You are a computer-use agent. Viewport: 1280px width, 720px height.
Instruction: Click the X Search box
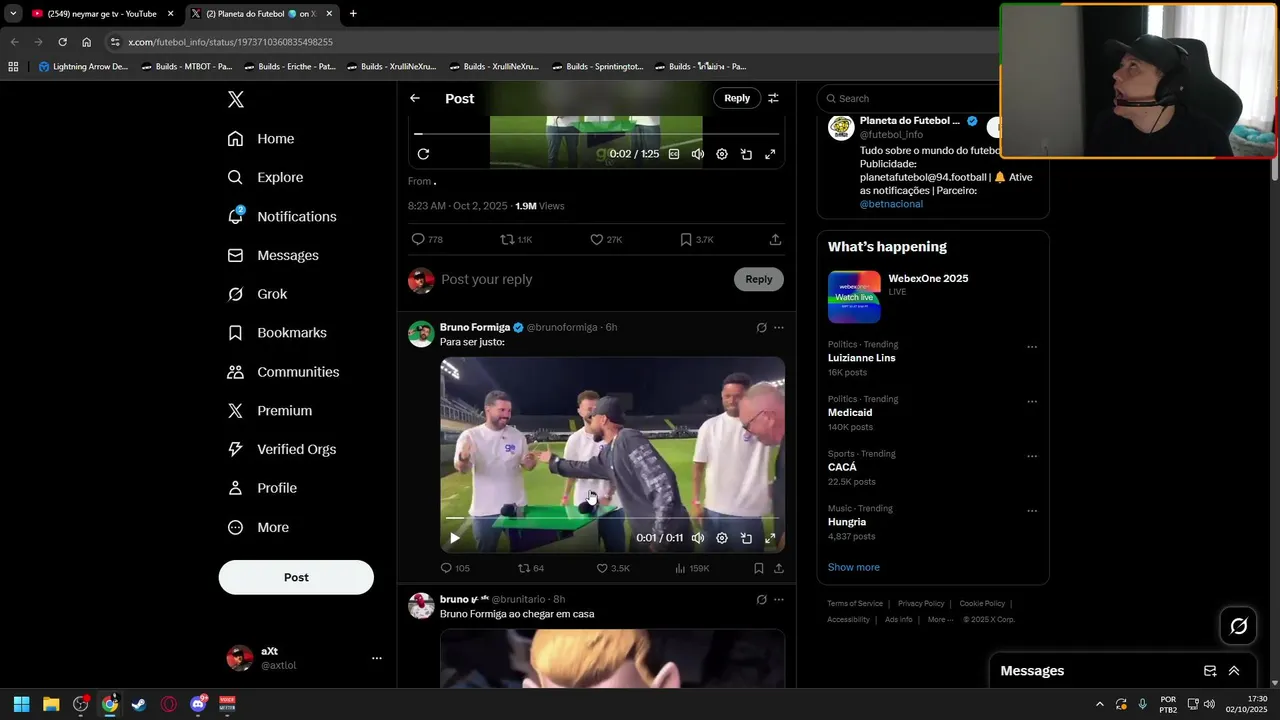910,98
